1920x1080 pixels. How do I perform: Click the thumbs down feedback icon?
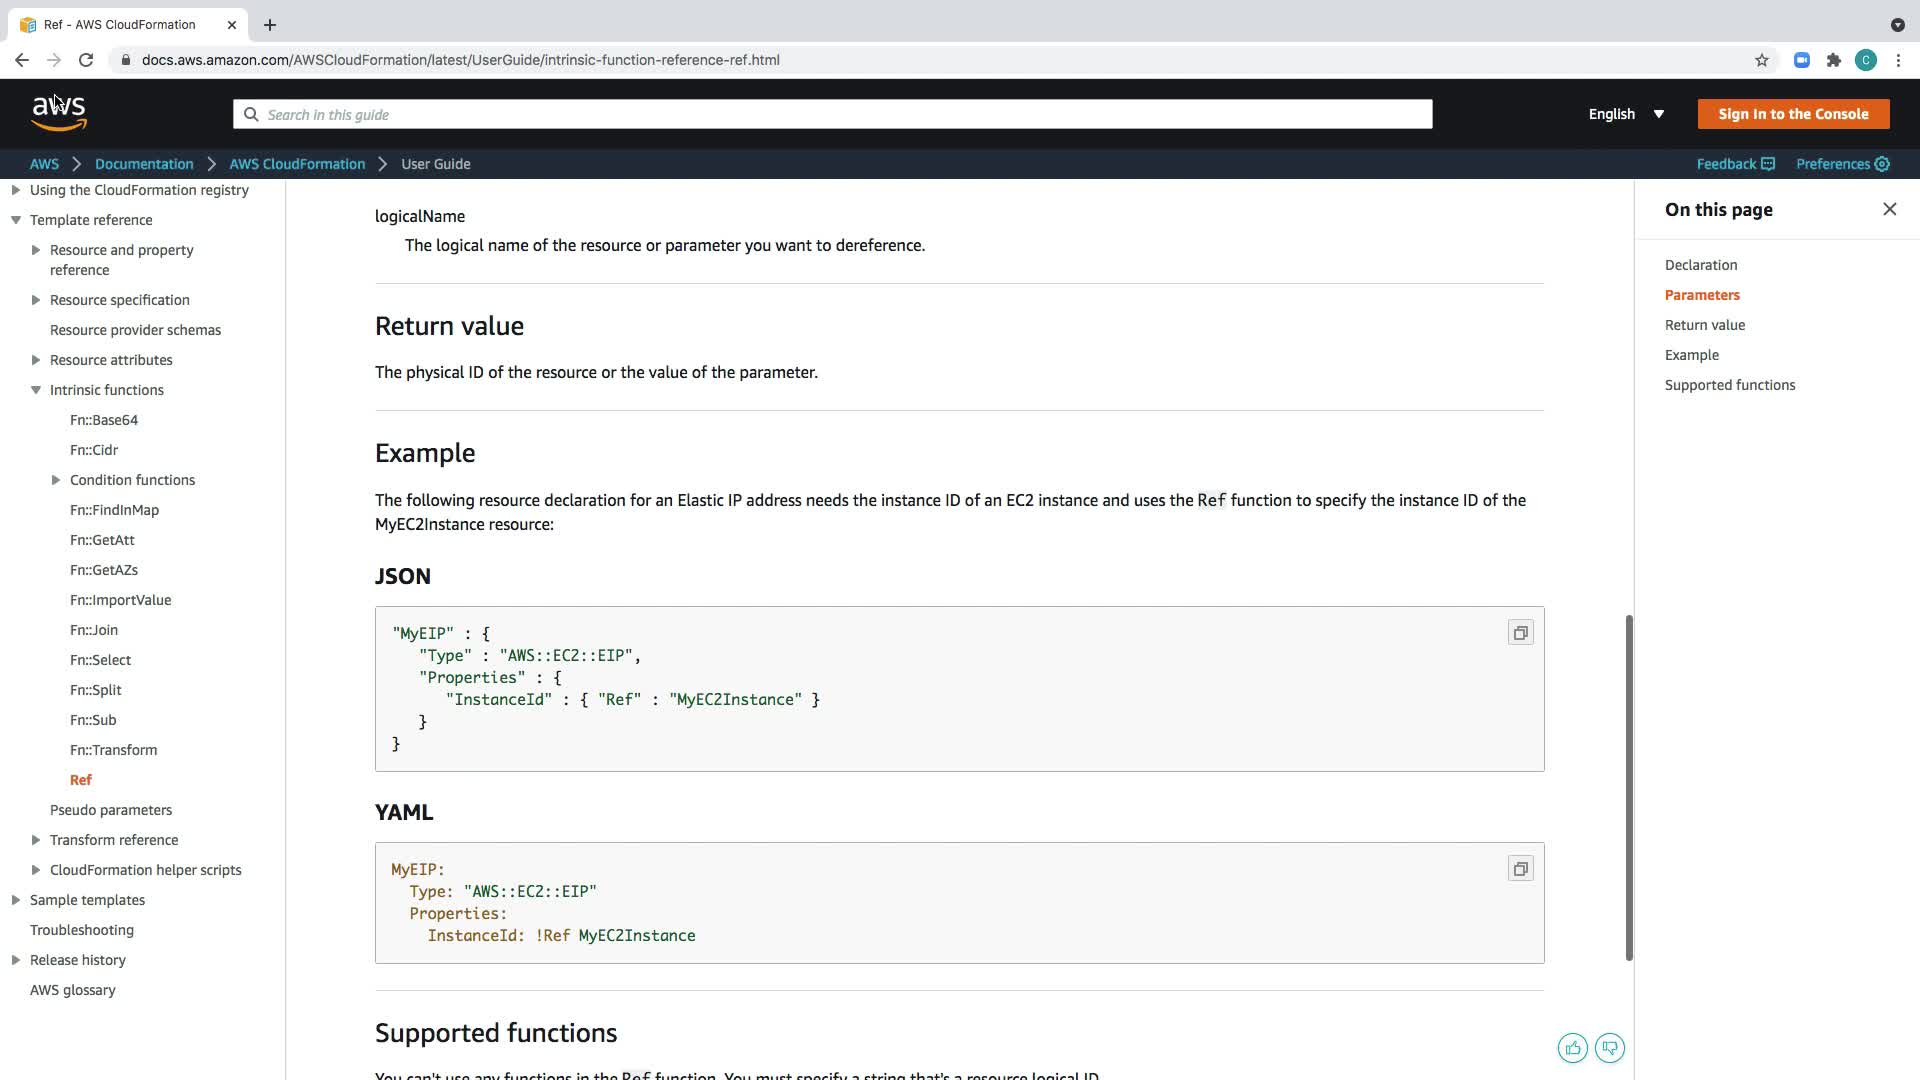(1610, 1048)
